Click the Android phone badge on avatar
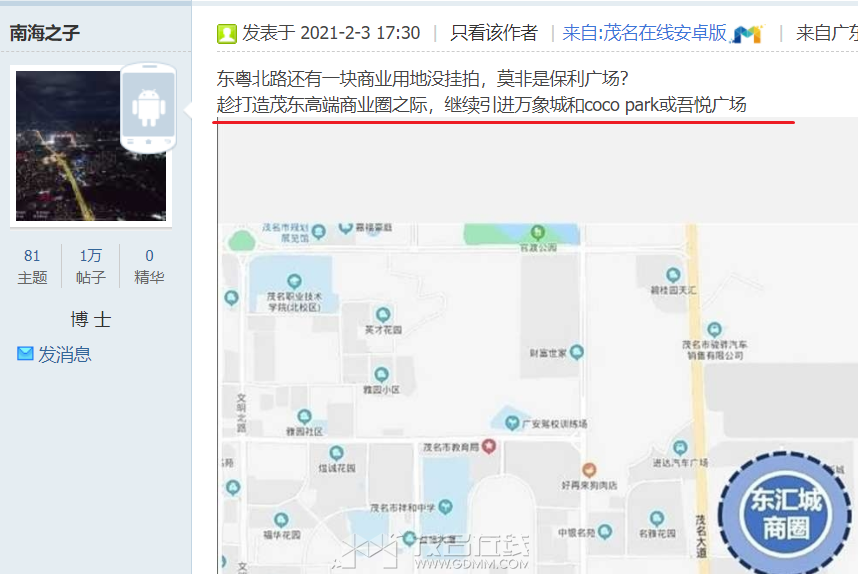The width and height of the screenshot is (858, 574). pos(148,107)
